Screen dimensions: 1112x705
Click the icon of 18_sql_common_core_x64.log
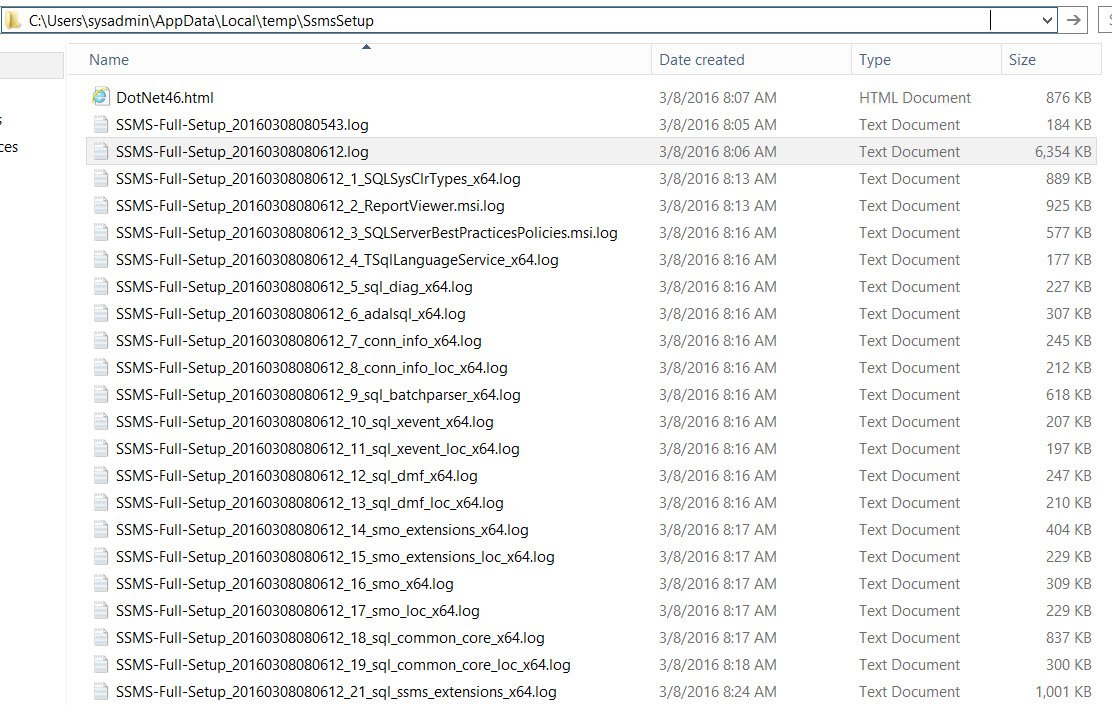click(x=101, y=637)
